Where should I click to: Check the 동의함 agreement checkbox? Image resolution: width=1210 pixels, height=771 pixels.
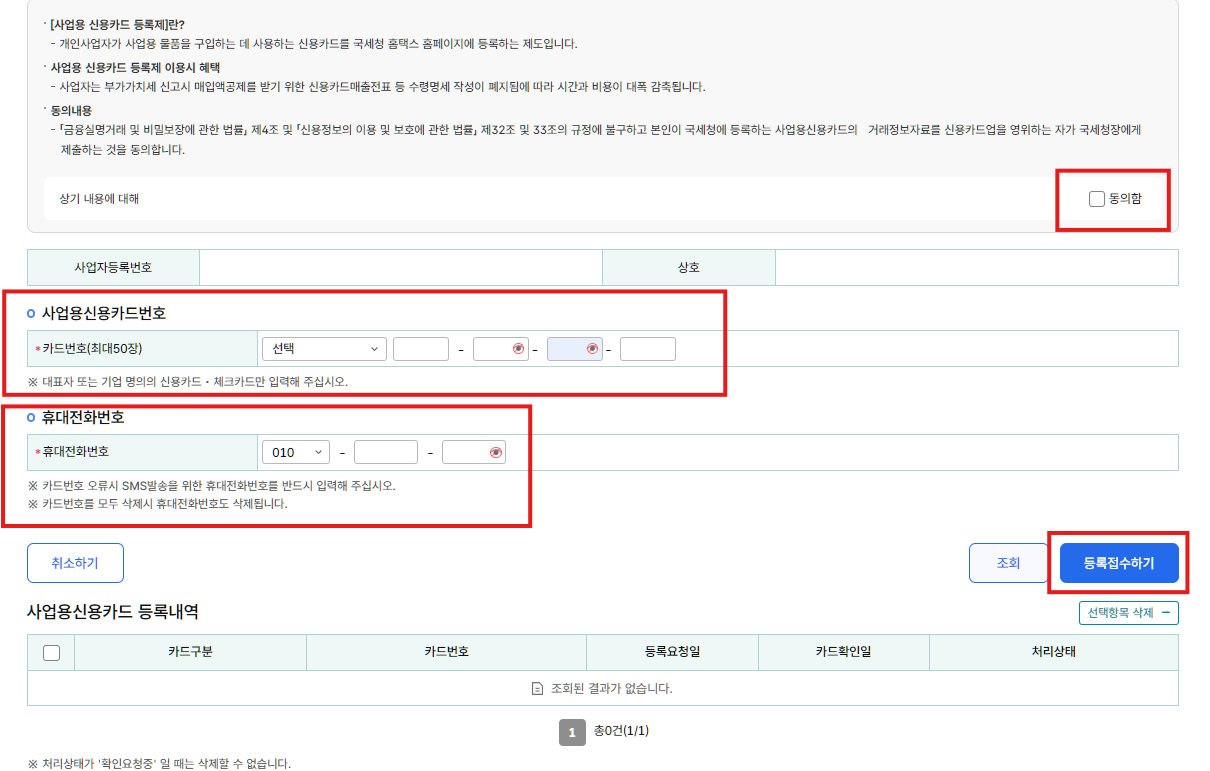(1097, 199)
